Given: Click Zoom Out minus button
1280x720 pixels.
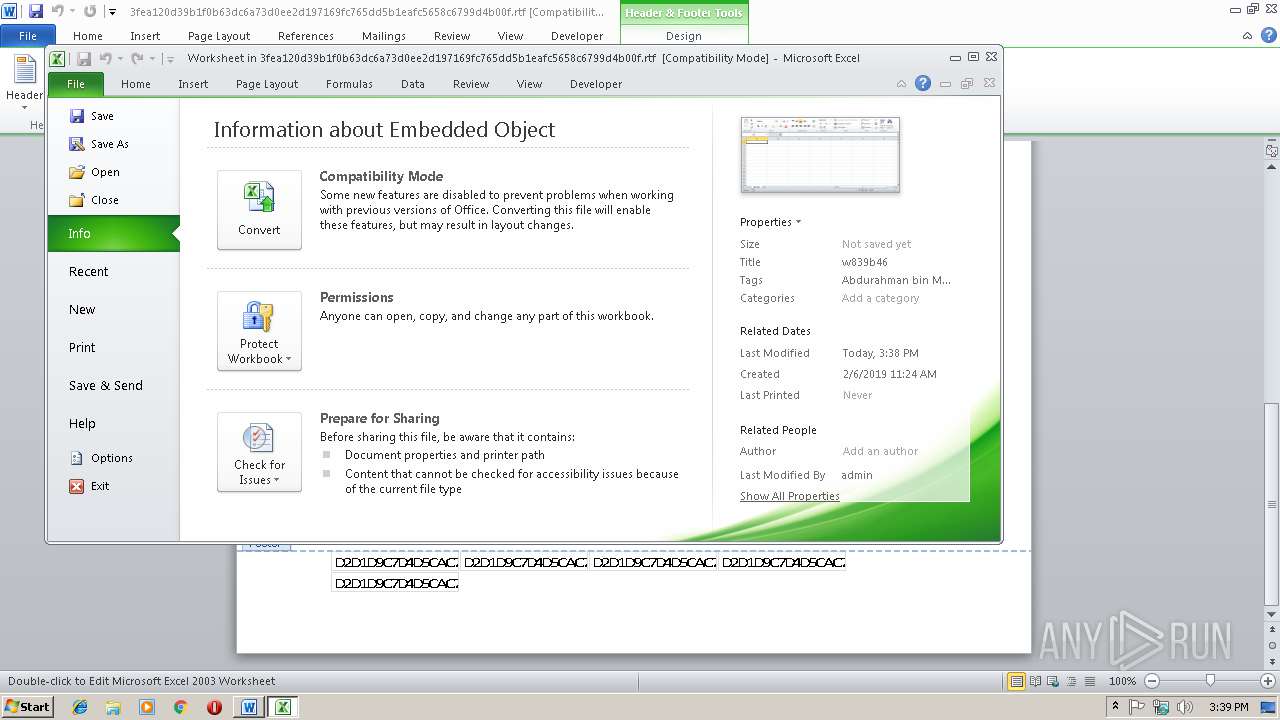Looking at the screenshot, I should point(1151,681).
